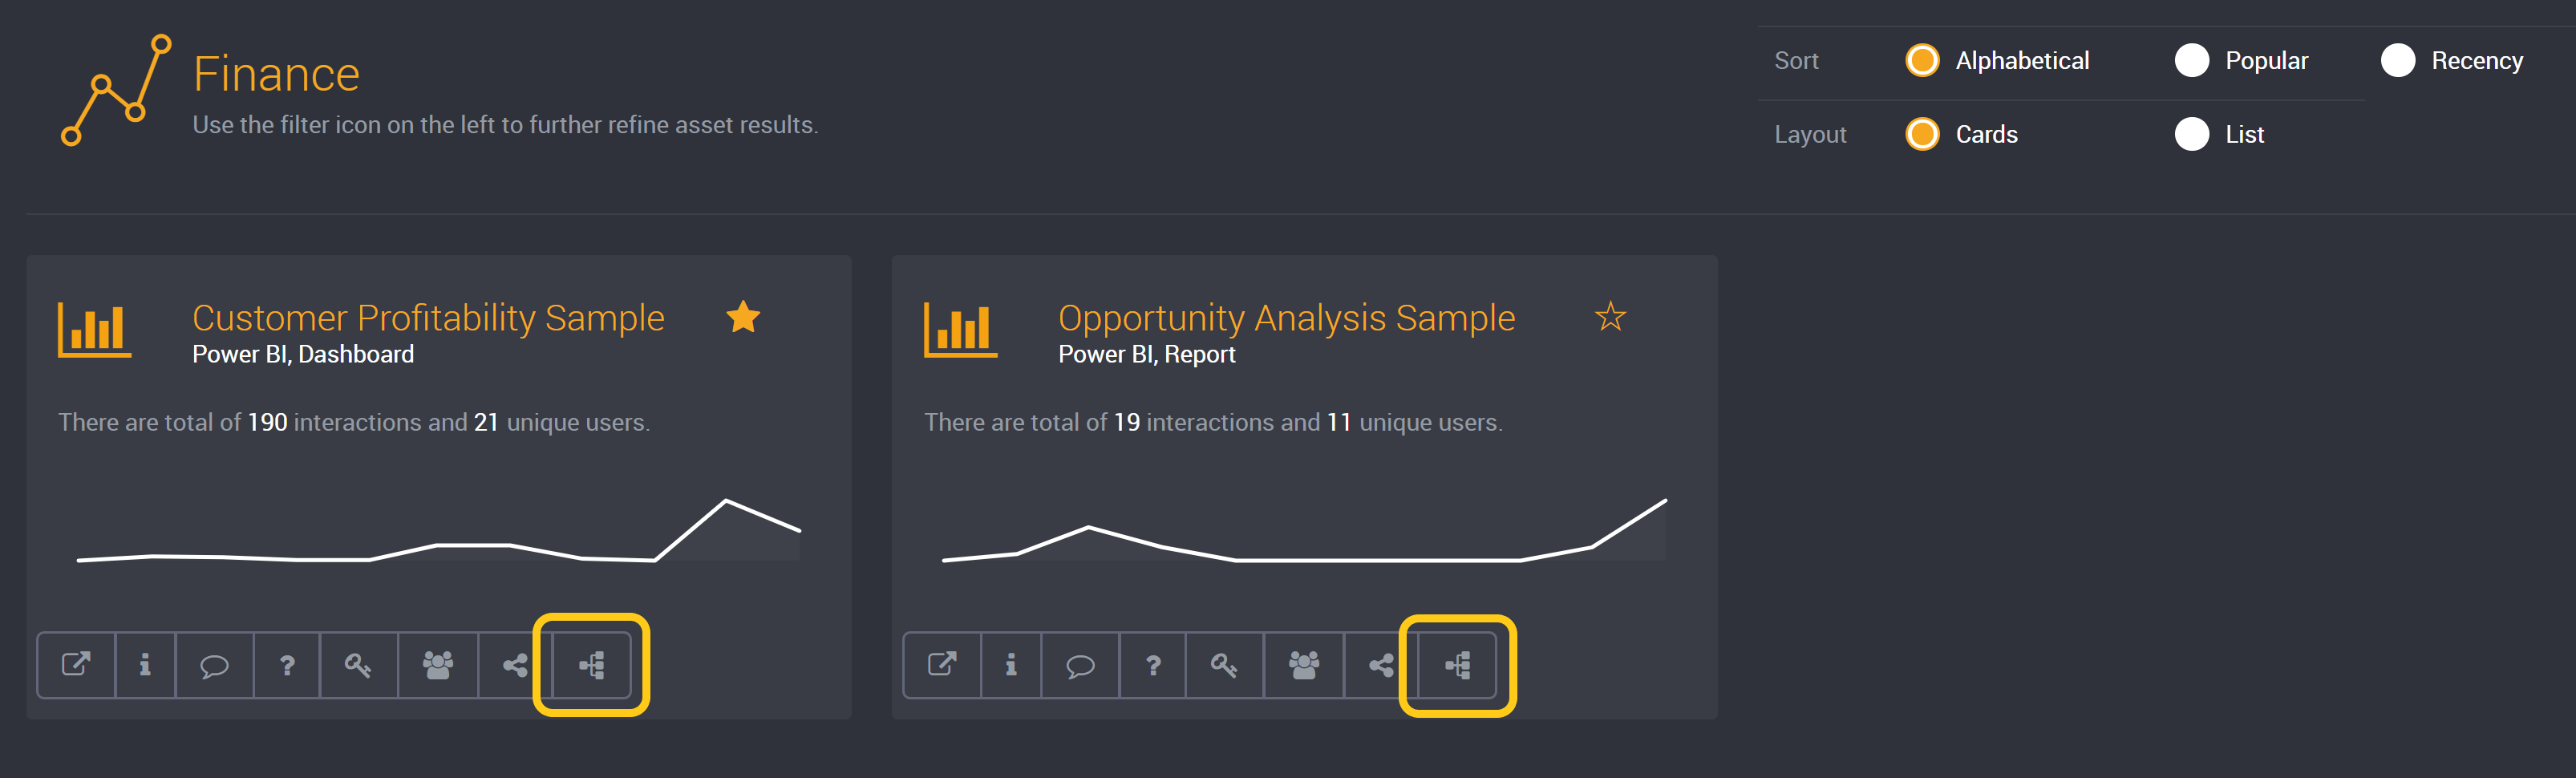The width and height of the screenshot is (2576, 778).
Task: View users group for Customer Profitability Sample
Action: [x=438, y=665]
